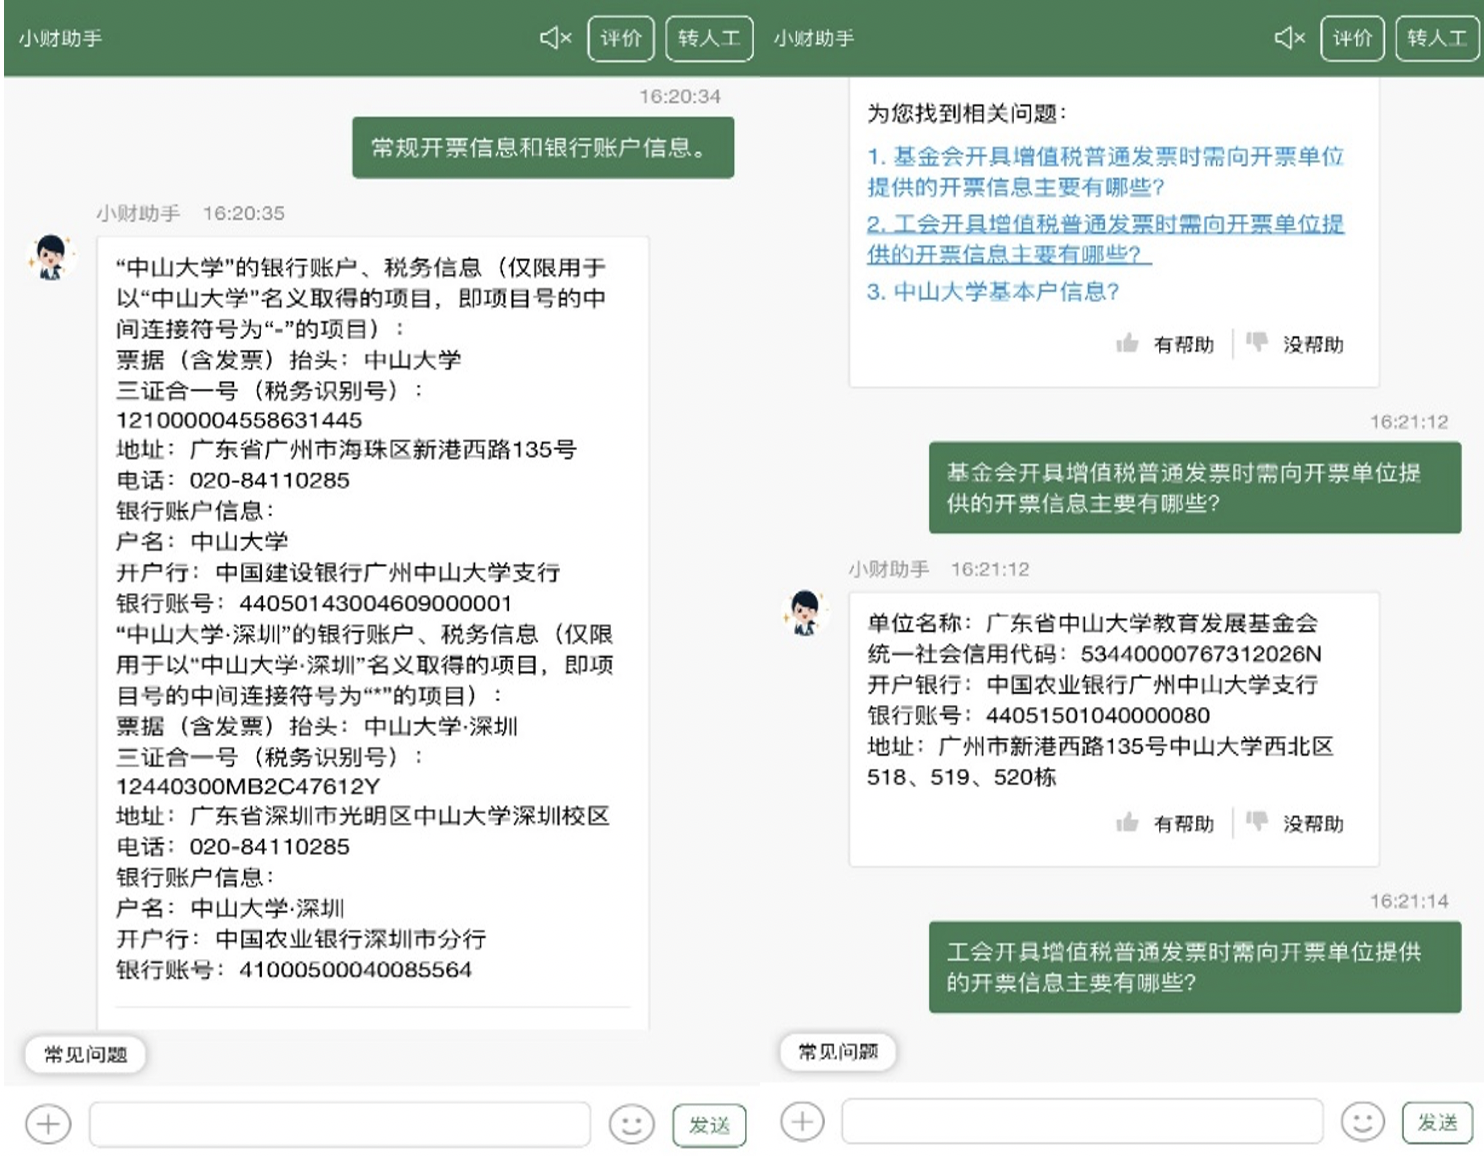
Task: Click thumbs-down 没帮助 under related questions list
Action: (x=1295, y=344)
